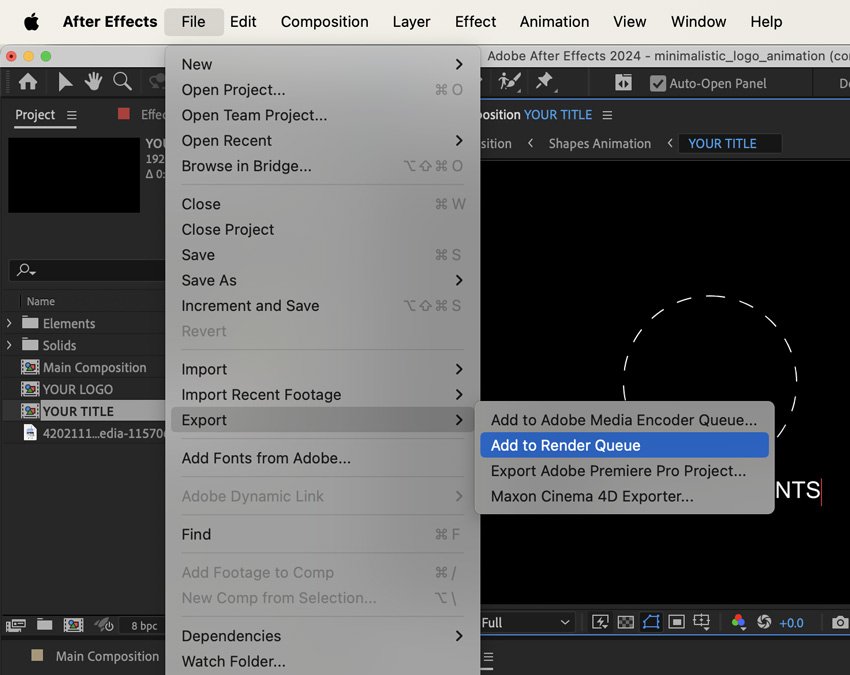Open the Full resolution dropdown
Image resolution: width=850 pixels, height=675 pixels.
point(525,622)
